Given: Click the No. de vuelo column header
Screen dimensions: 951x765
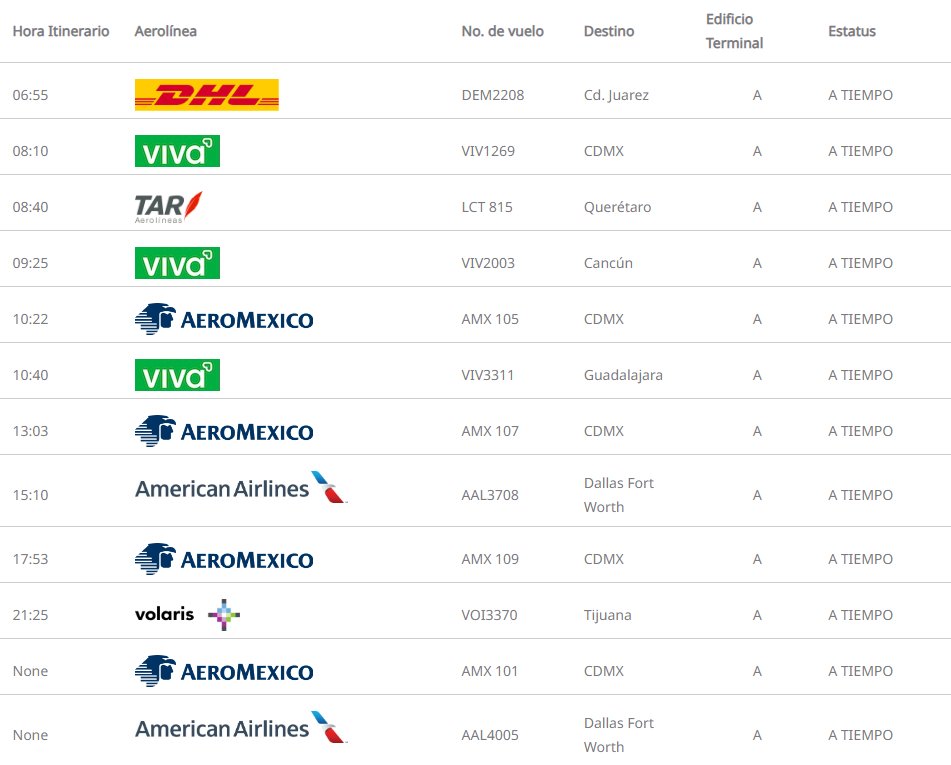Looking at the screenshot, I should [x=503, y=31].
